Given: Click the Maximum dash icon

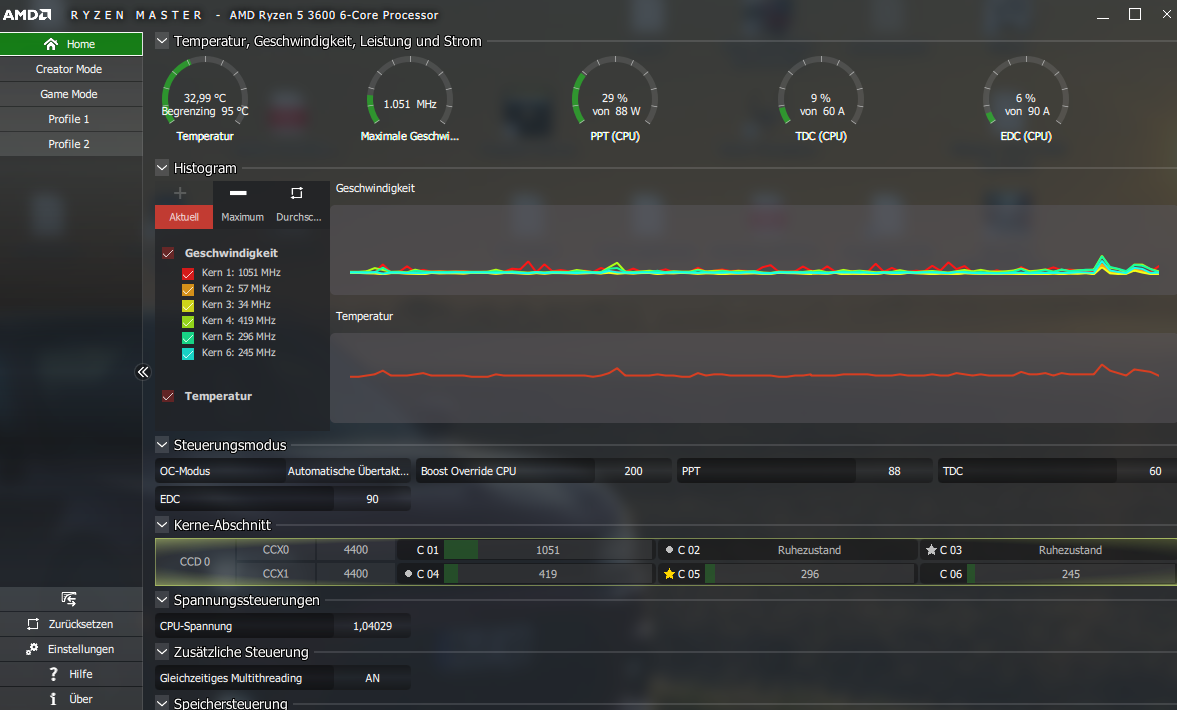Looking at the screenshot, I should click(238, 193).
